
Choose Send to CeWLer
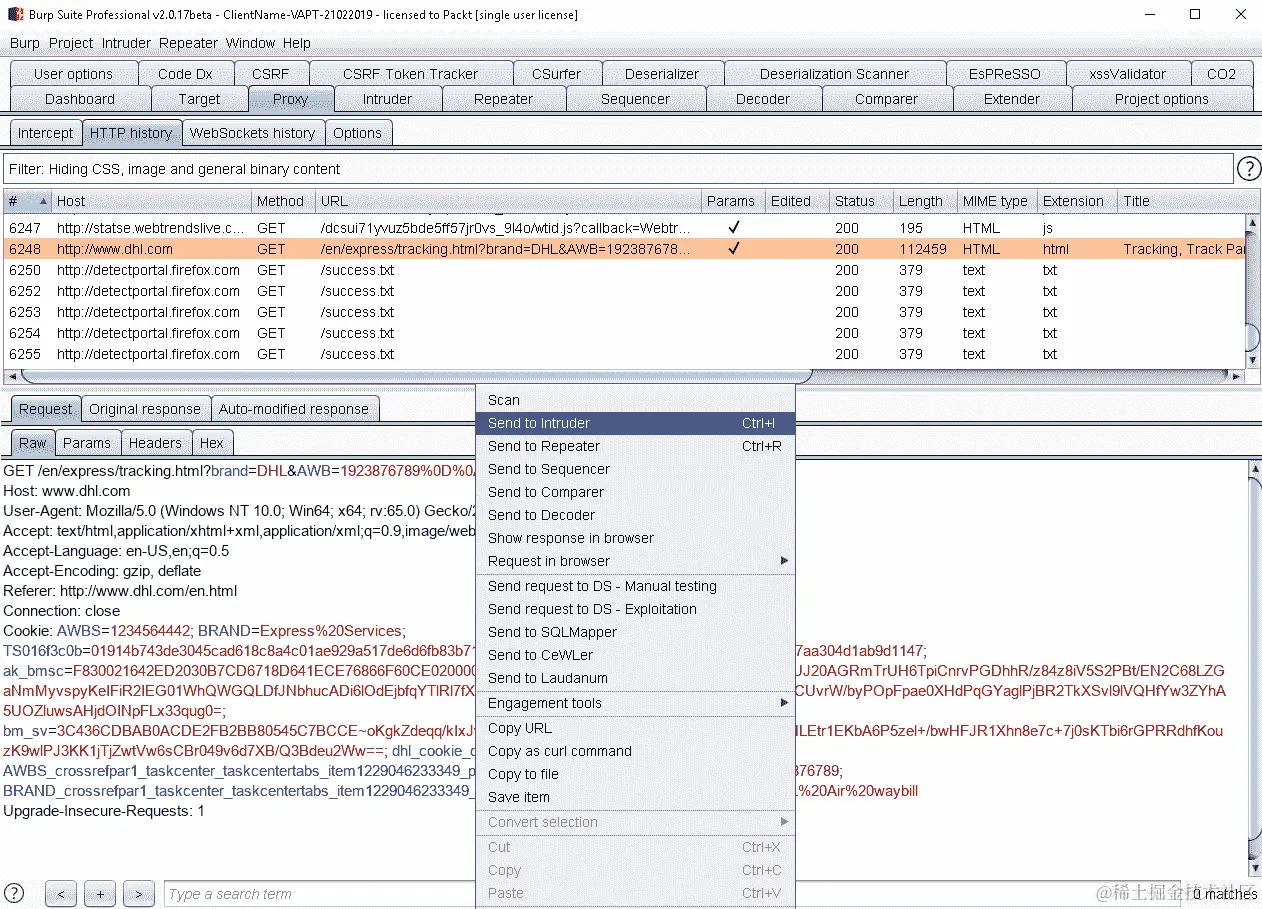(x=635, y=655)
